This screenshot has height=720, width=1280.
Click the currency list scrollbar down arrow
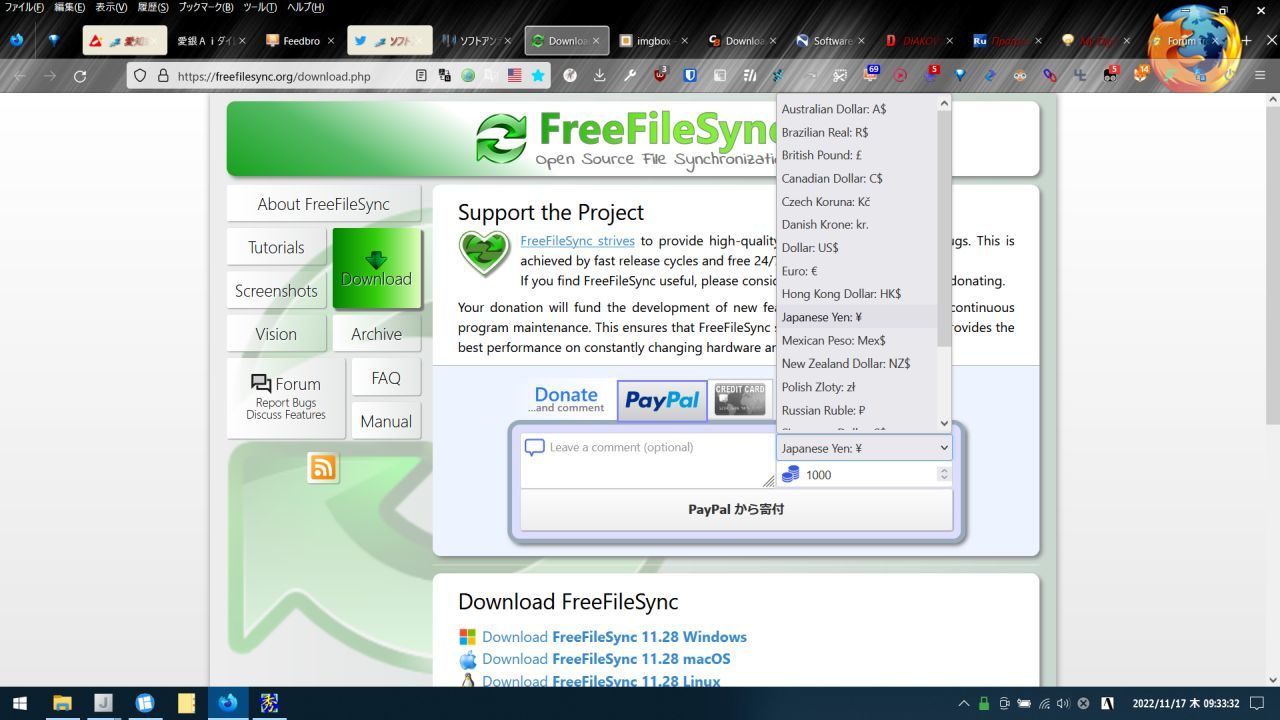point(944,424)
